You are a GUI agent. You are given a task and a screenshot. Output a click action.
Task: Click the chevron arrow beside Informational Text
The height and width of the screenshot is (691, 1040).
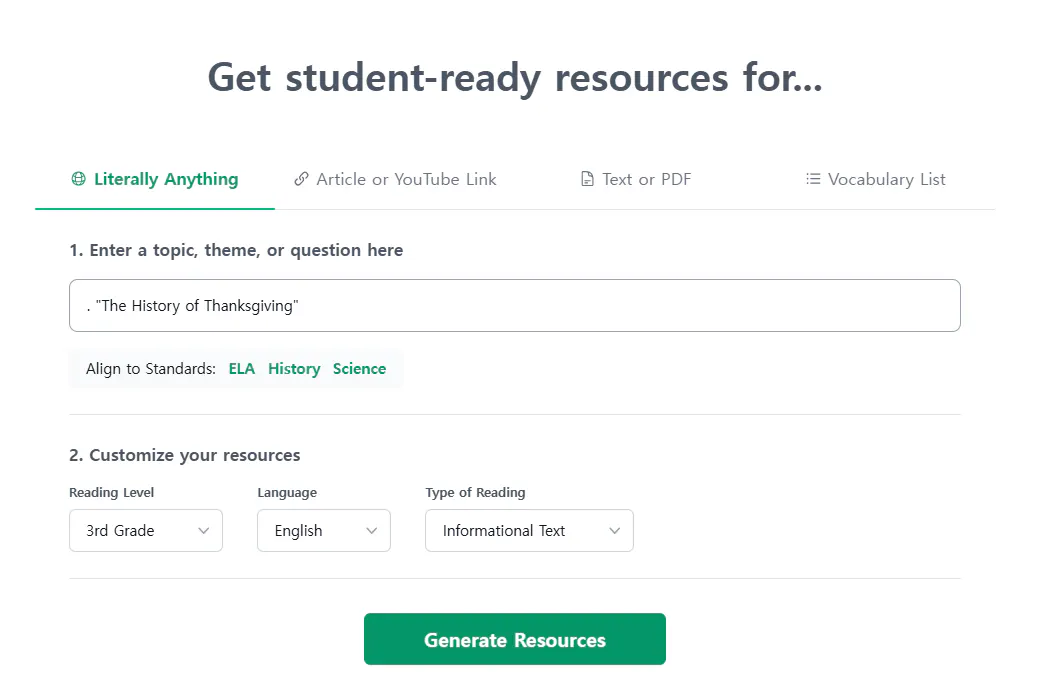(615, 531)
